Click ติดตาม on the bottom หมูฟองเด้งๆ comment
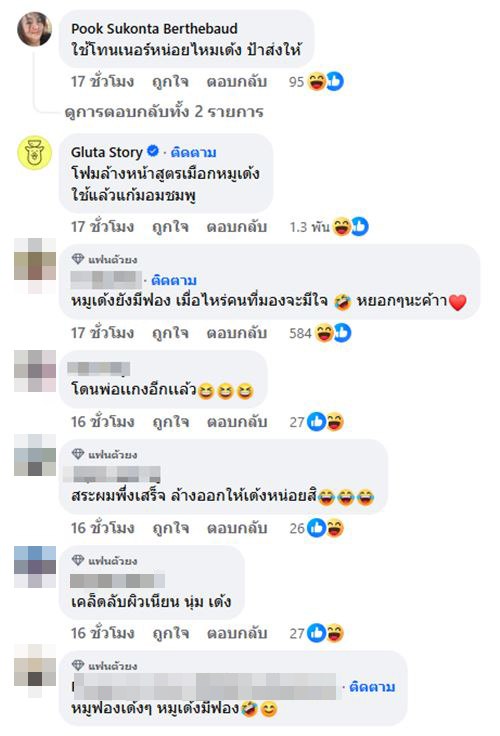The image size is (500, 736). coord(372,687)
